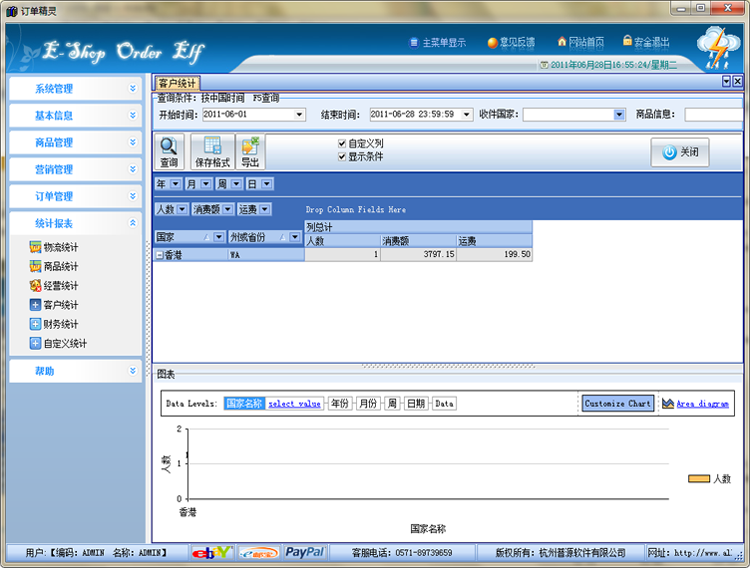Screen dimensions: 750x568
Task: Click the WA province cell
Action: [x=266, y=255]
